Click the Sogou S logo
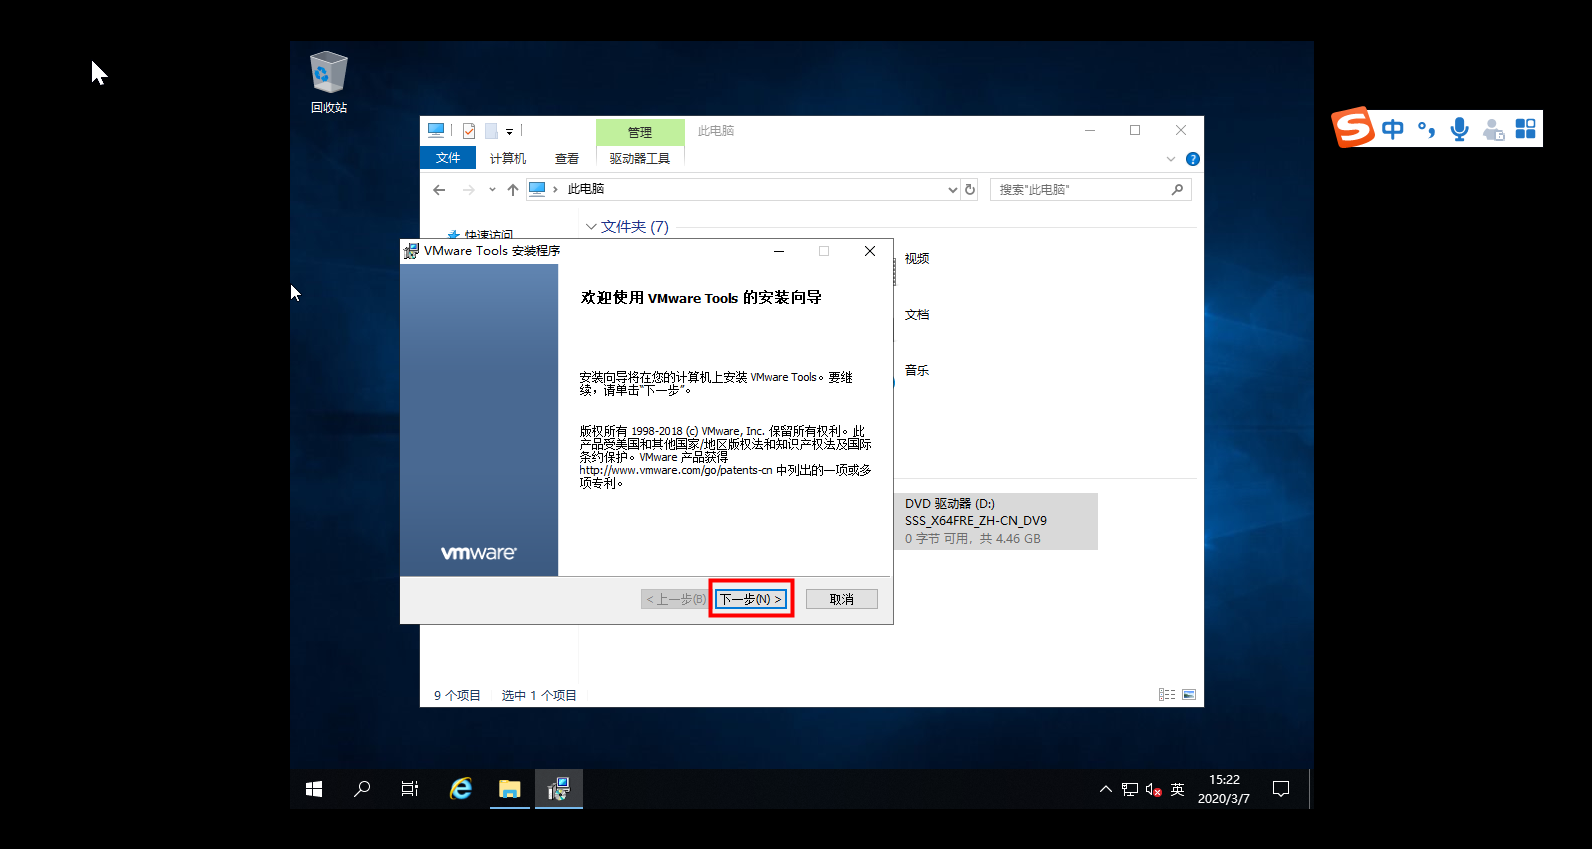 (x=1352, y=127)
